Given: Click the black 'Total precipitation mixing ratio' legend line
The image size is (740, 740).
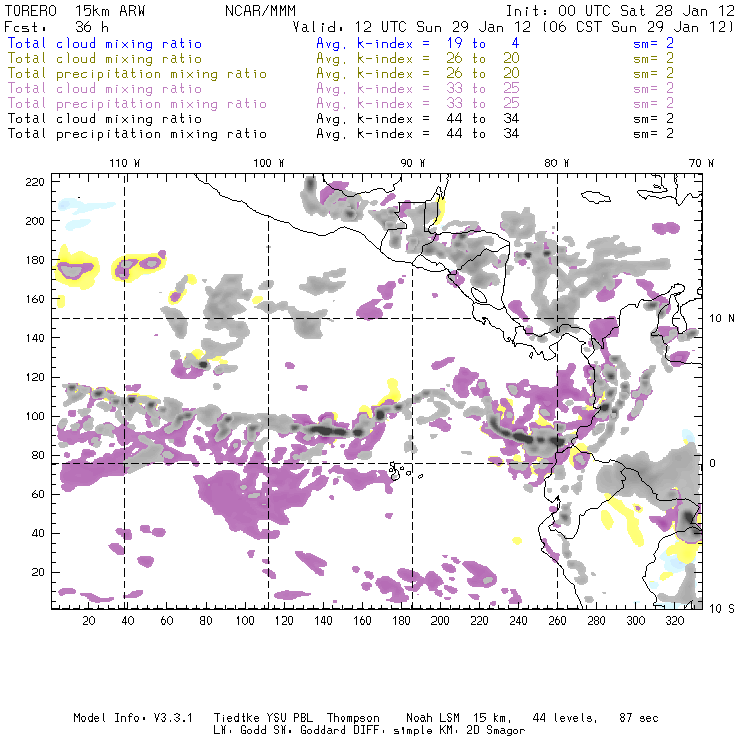Looking at the screenshot, I should click(x=137, y=134).
